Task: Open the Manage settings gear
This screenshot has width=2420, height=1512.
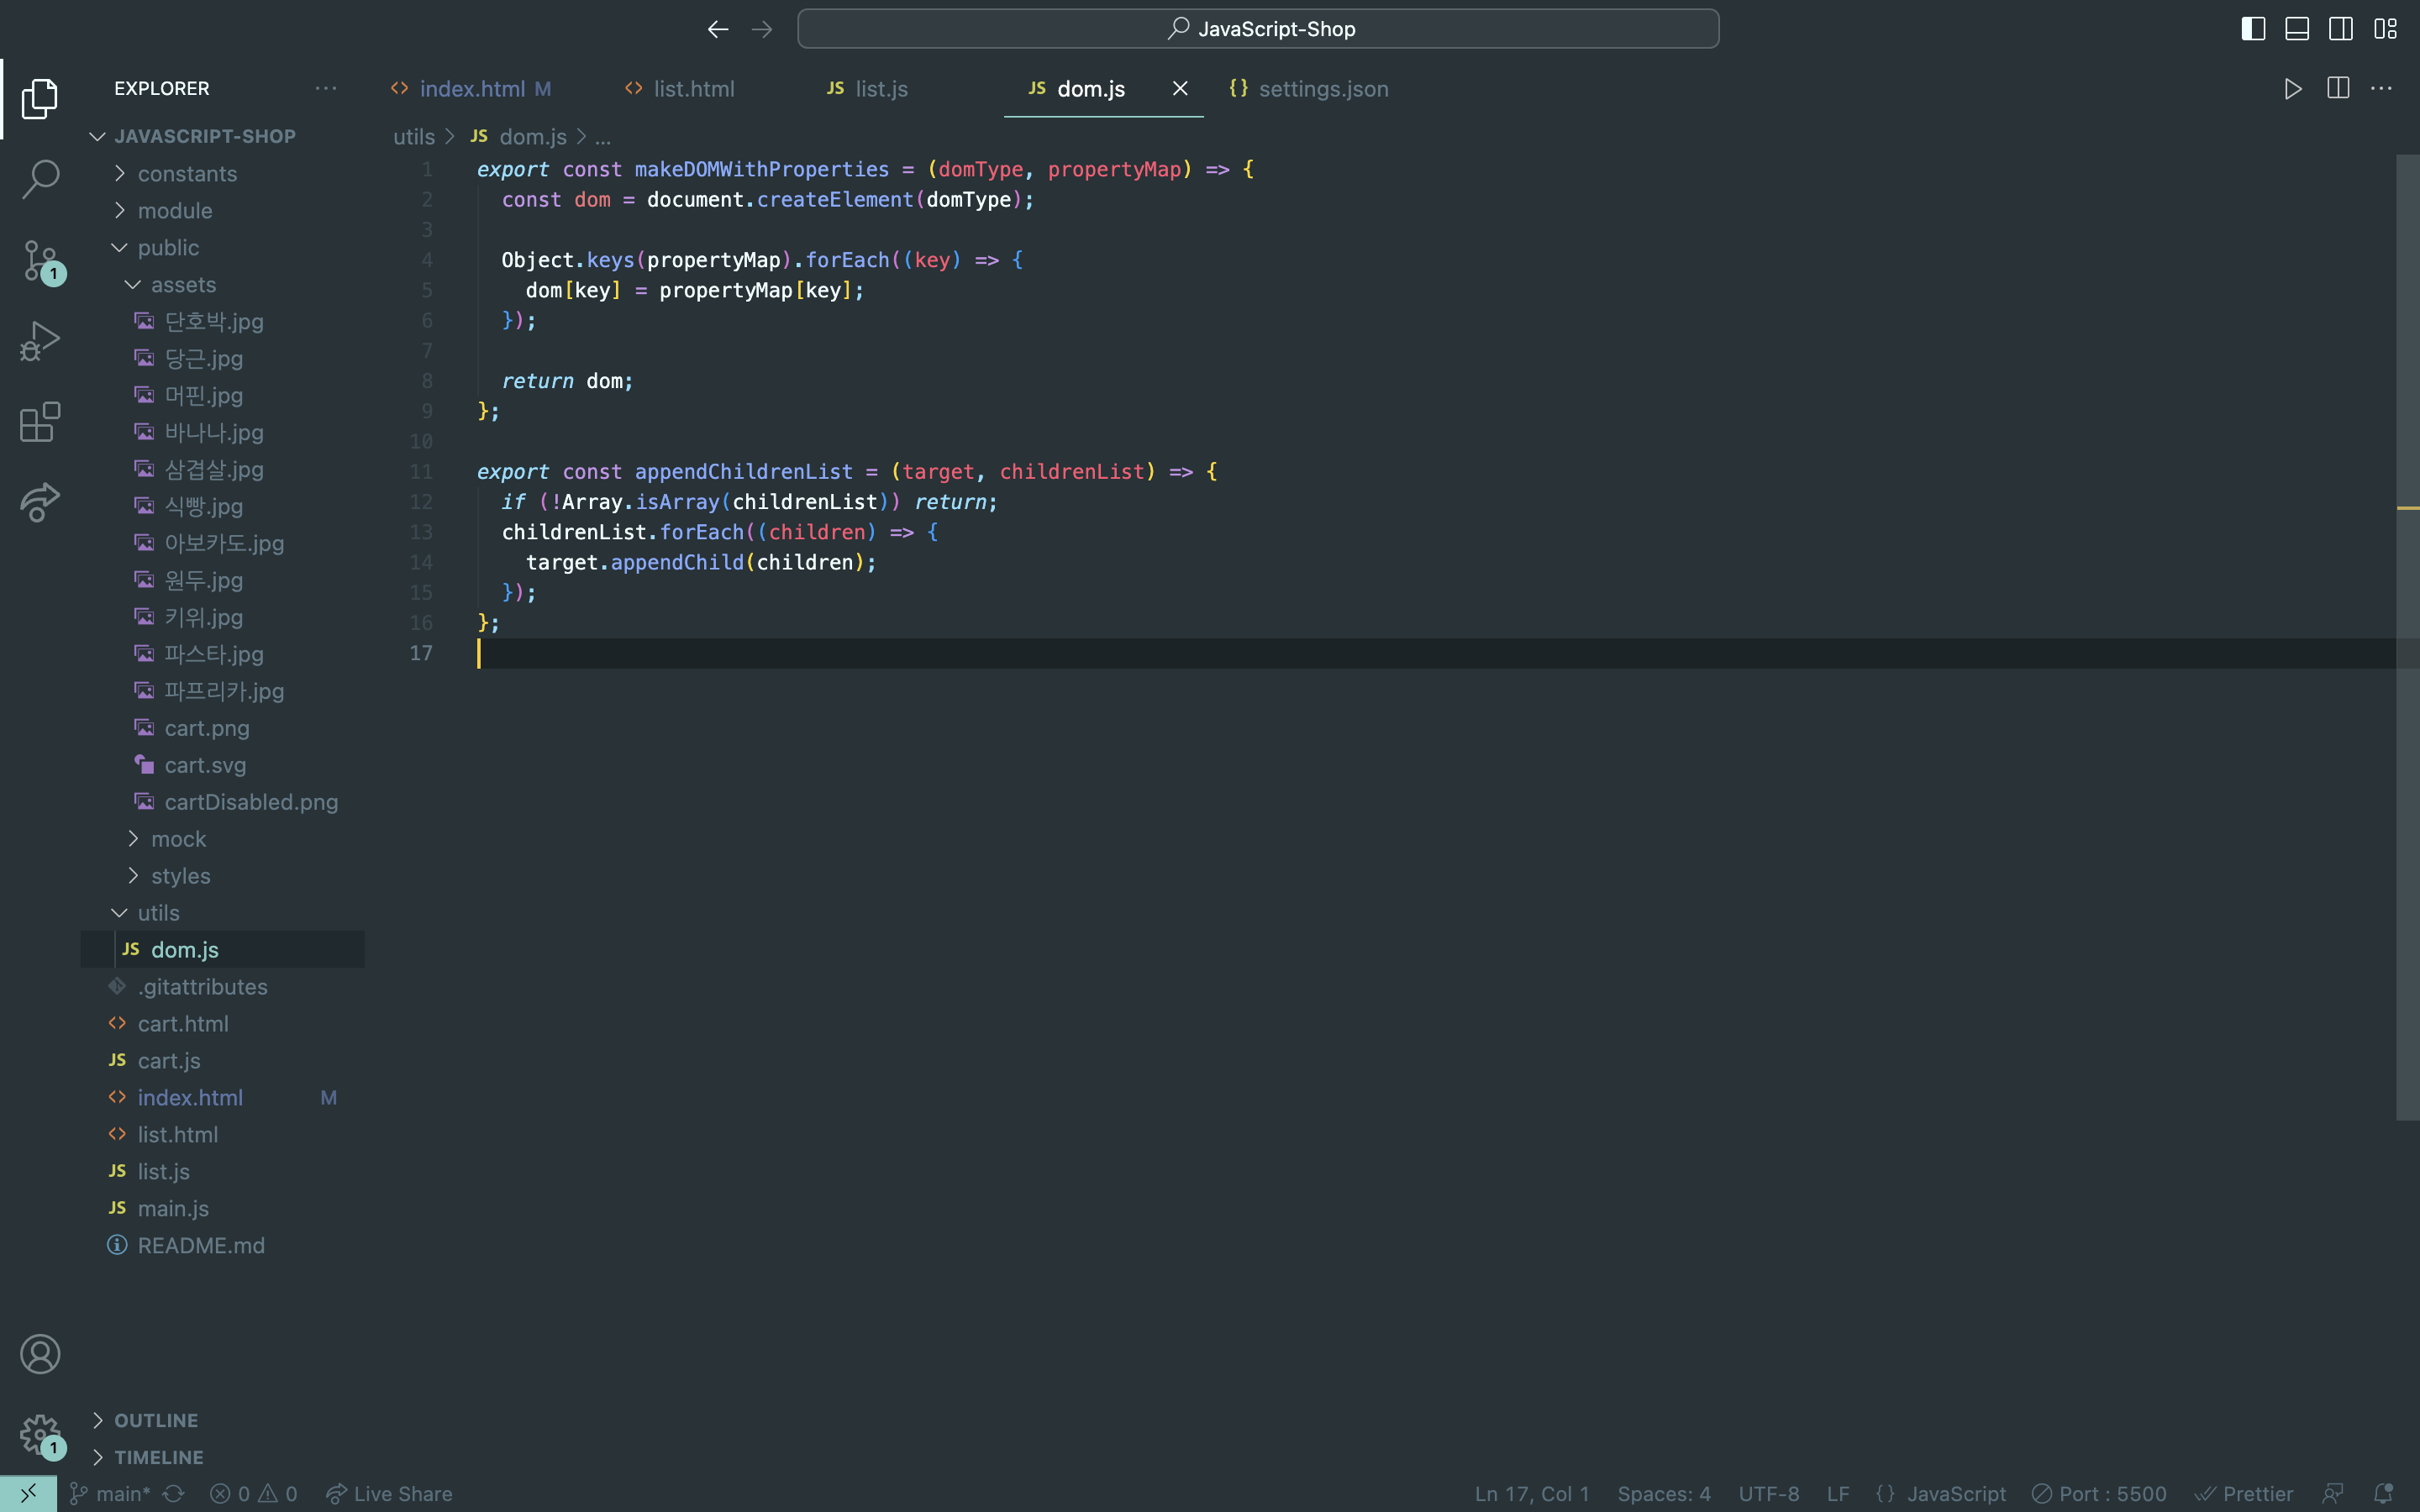Action: (40, 1434)
